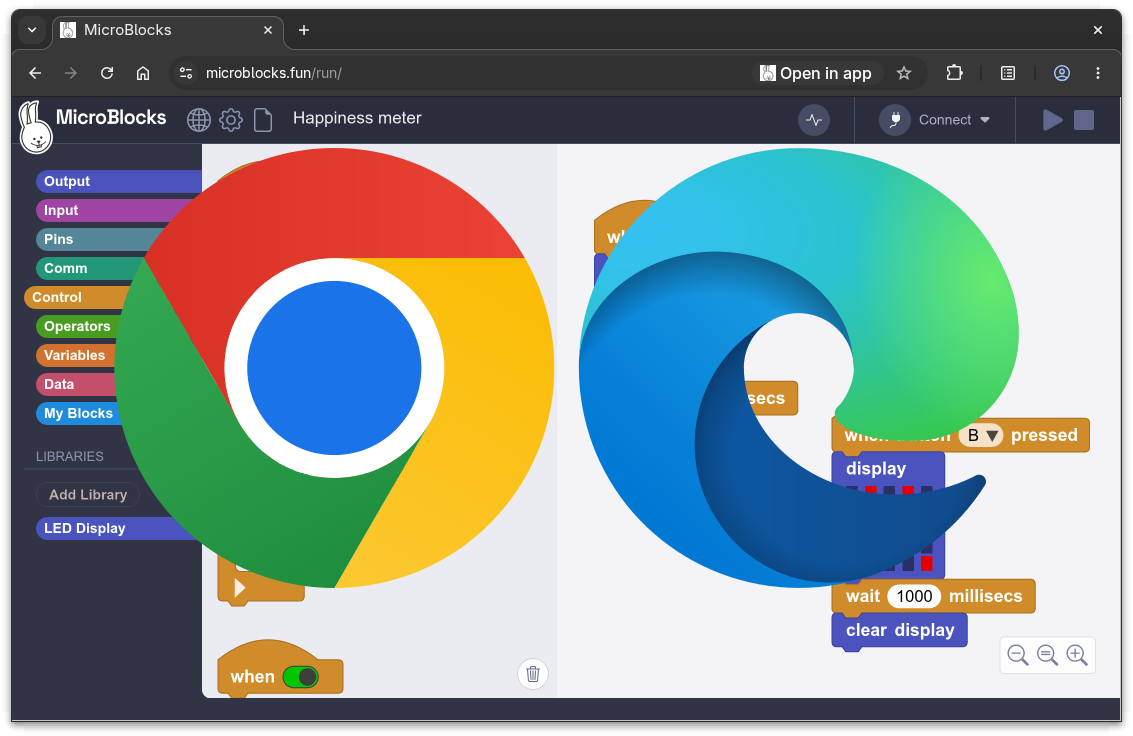
Task: Open the browser extensions puzzle icon
Action: [x=955, y=73]
